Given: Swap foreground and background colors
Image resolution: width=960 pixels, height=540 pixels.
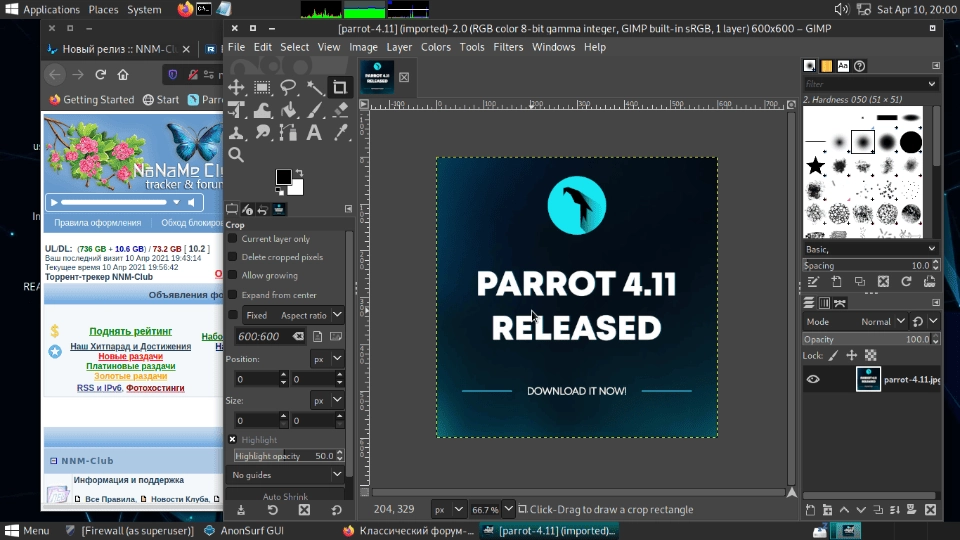Looking at the screenshot, I should tap(299, 173).
